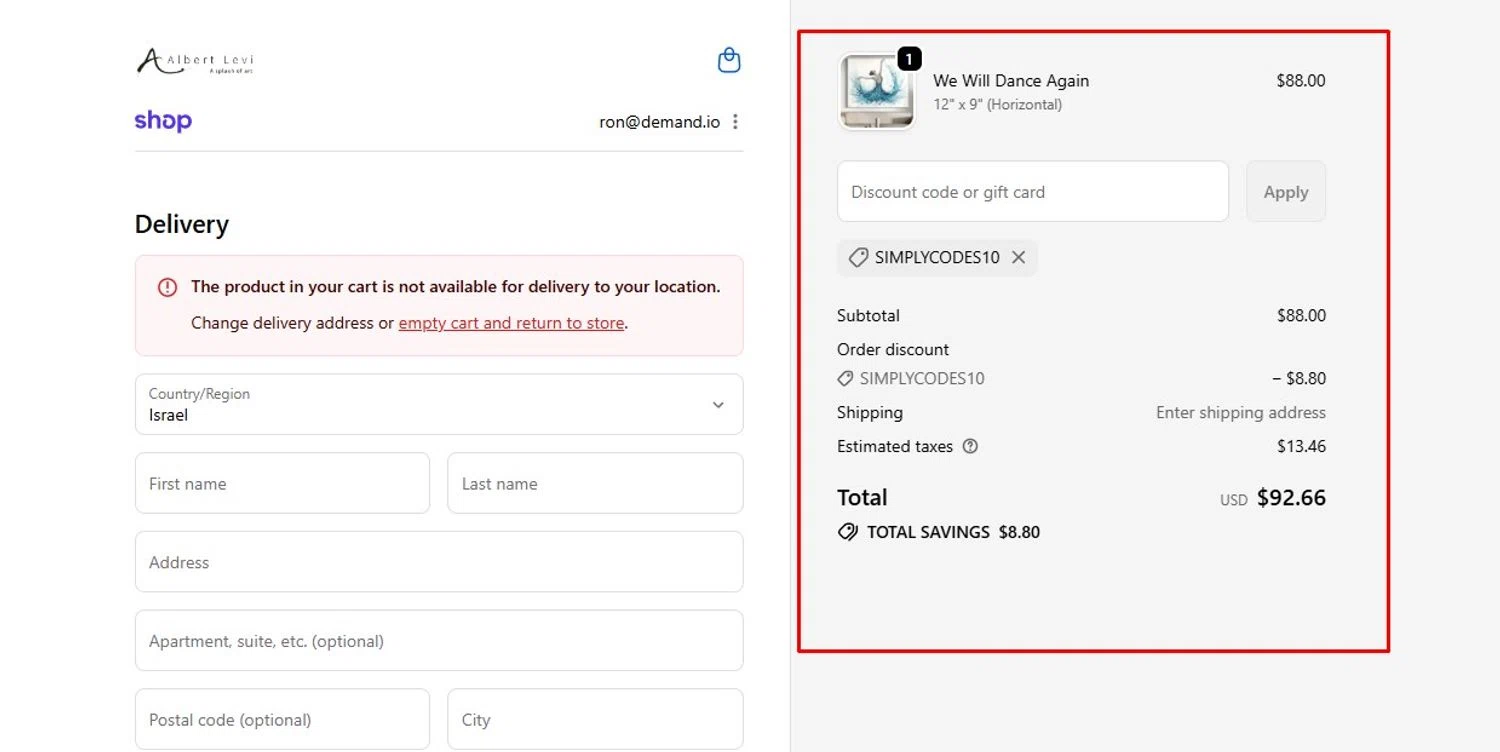Click the Postal code field

coord(282,720)
